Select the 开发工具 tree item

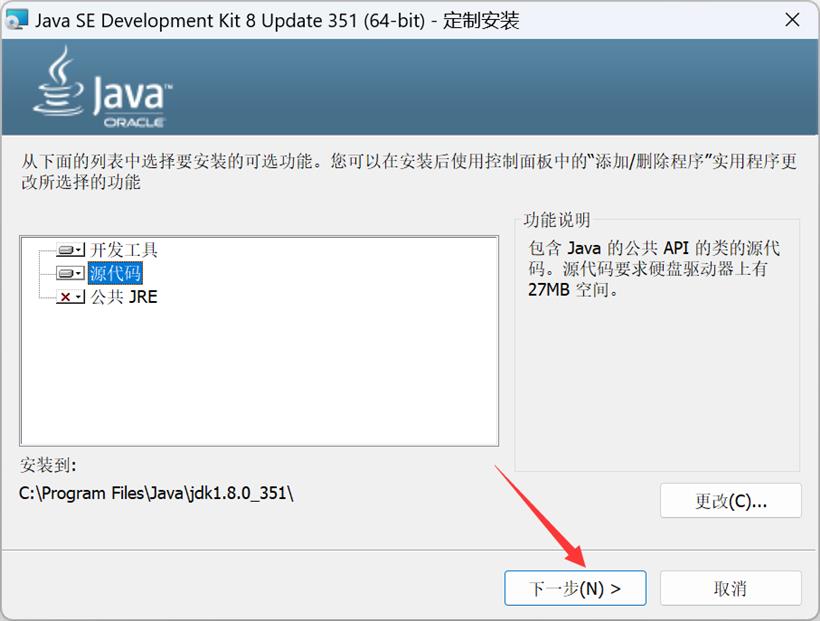123,250
